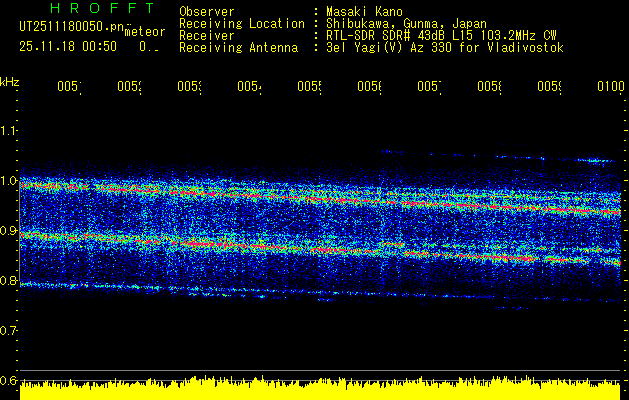Click the 0.7 frequency axis label
The width and height of the screenshot is (629, 400).
[x=9, y=331]
